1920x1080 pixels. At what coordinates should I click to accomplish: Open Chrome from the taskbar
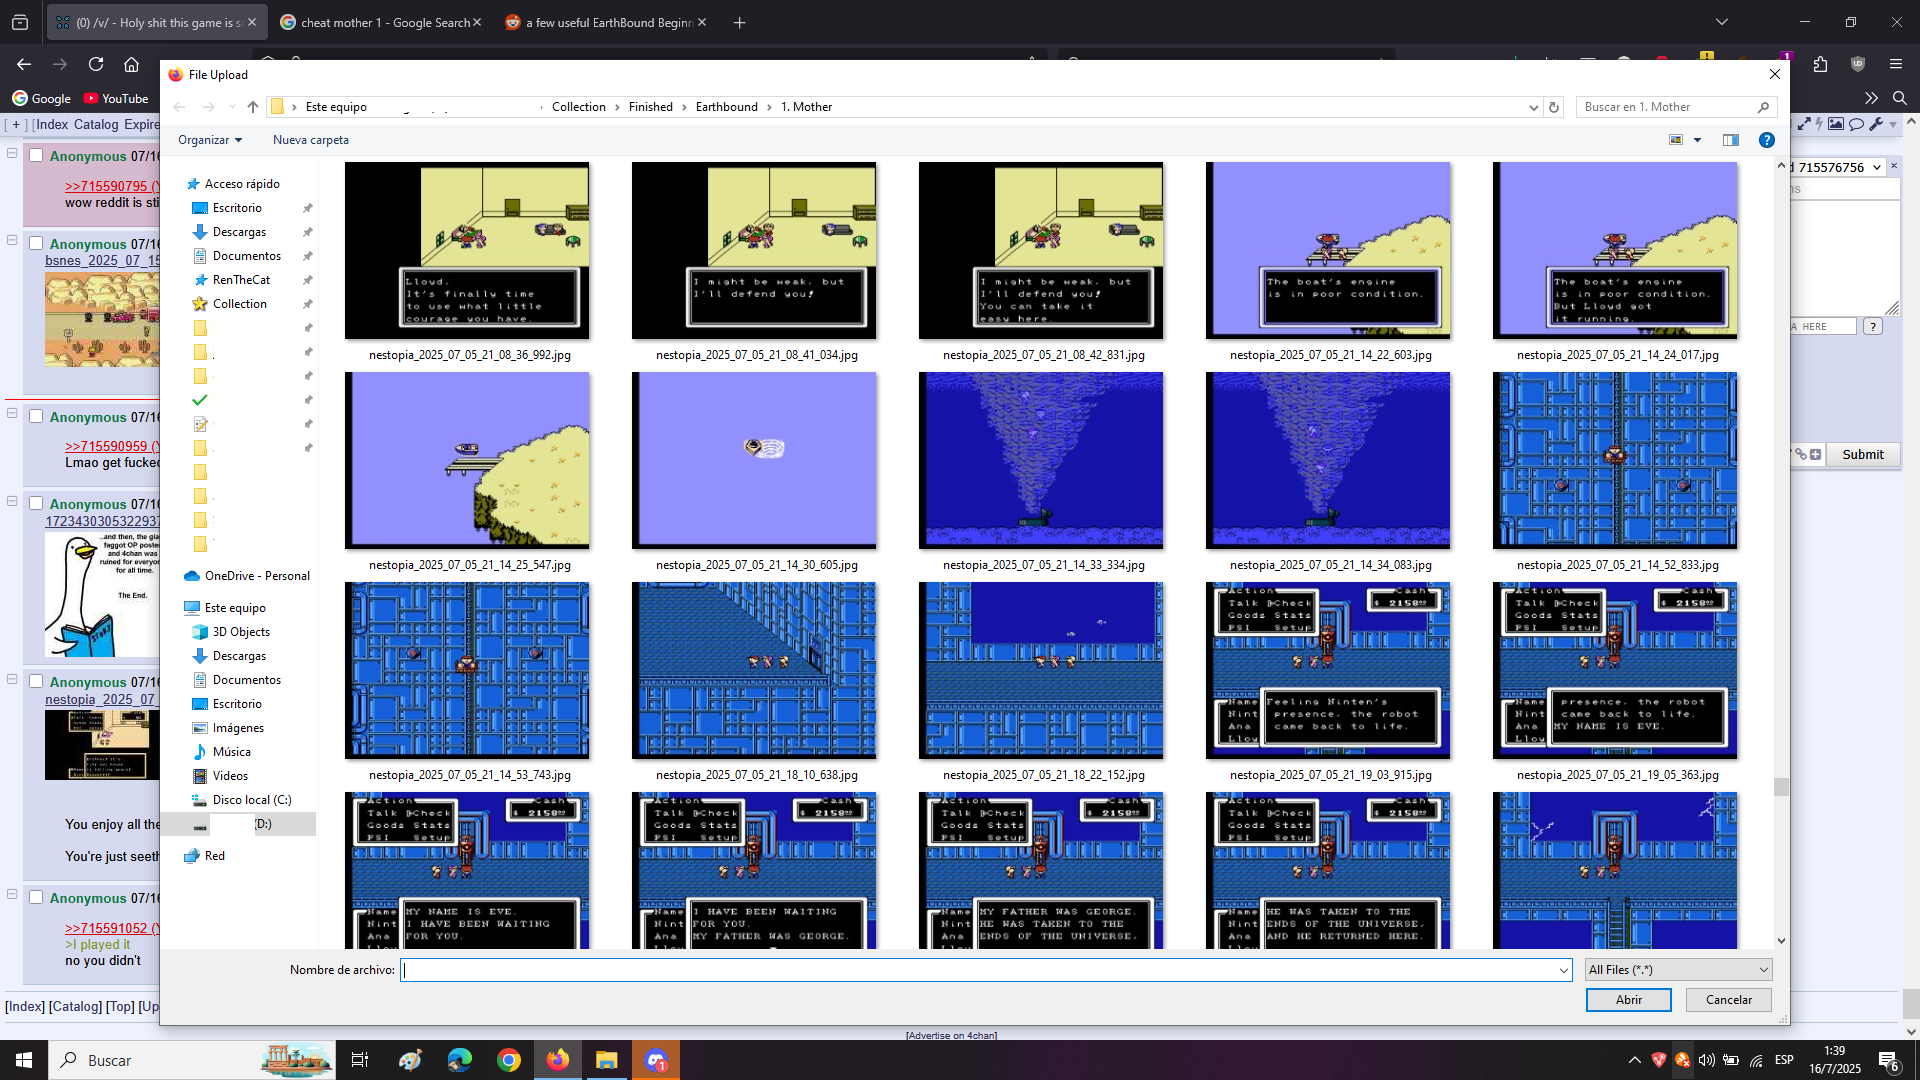pyautogui.click(x=509, y=1060)
